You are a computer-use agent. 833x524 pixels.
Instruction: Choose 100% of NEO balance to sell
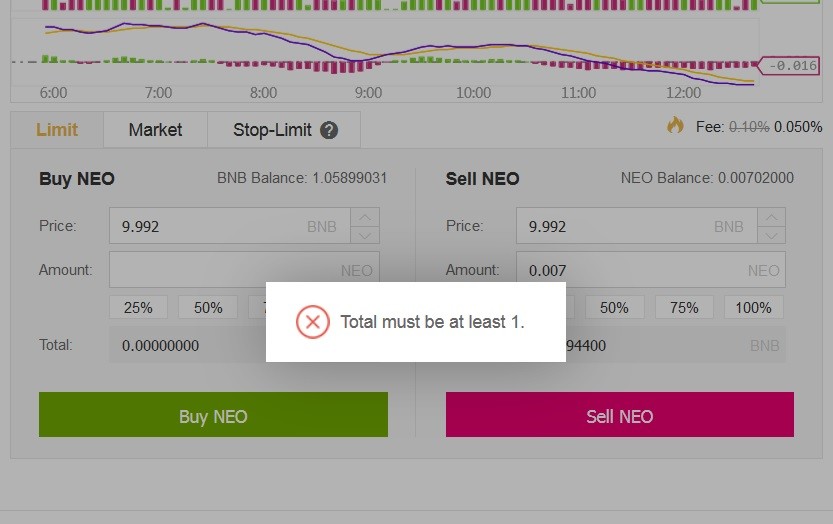(x=753, y=308)
